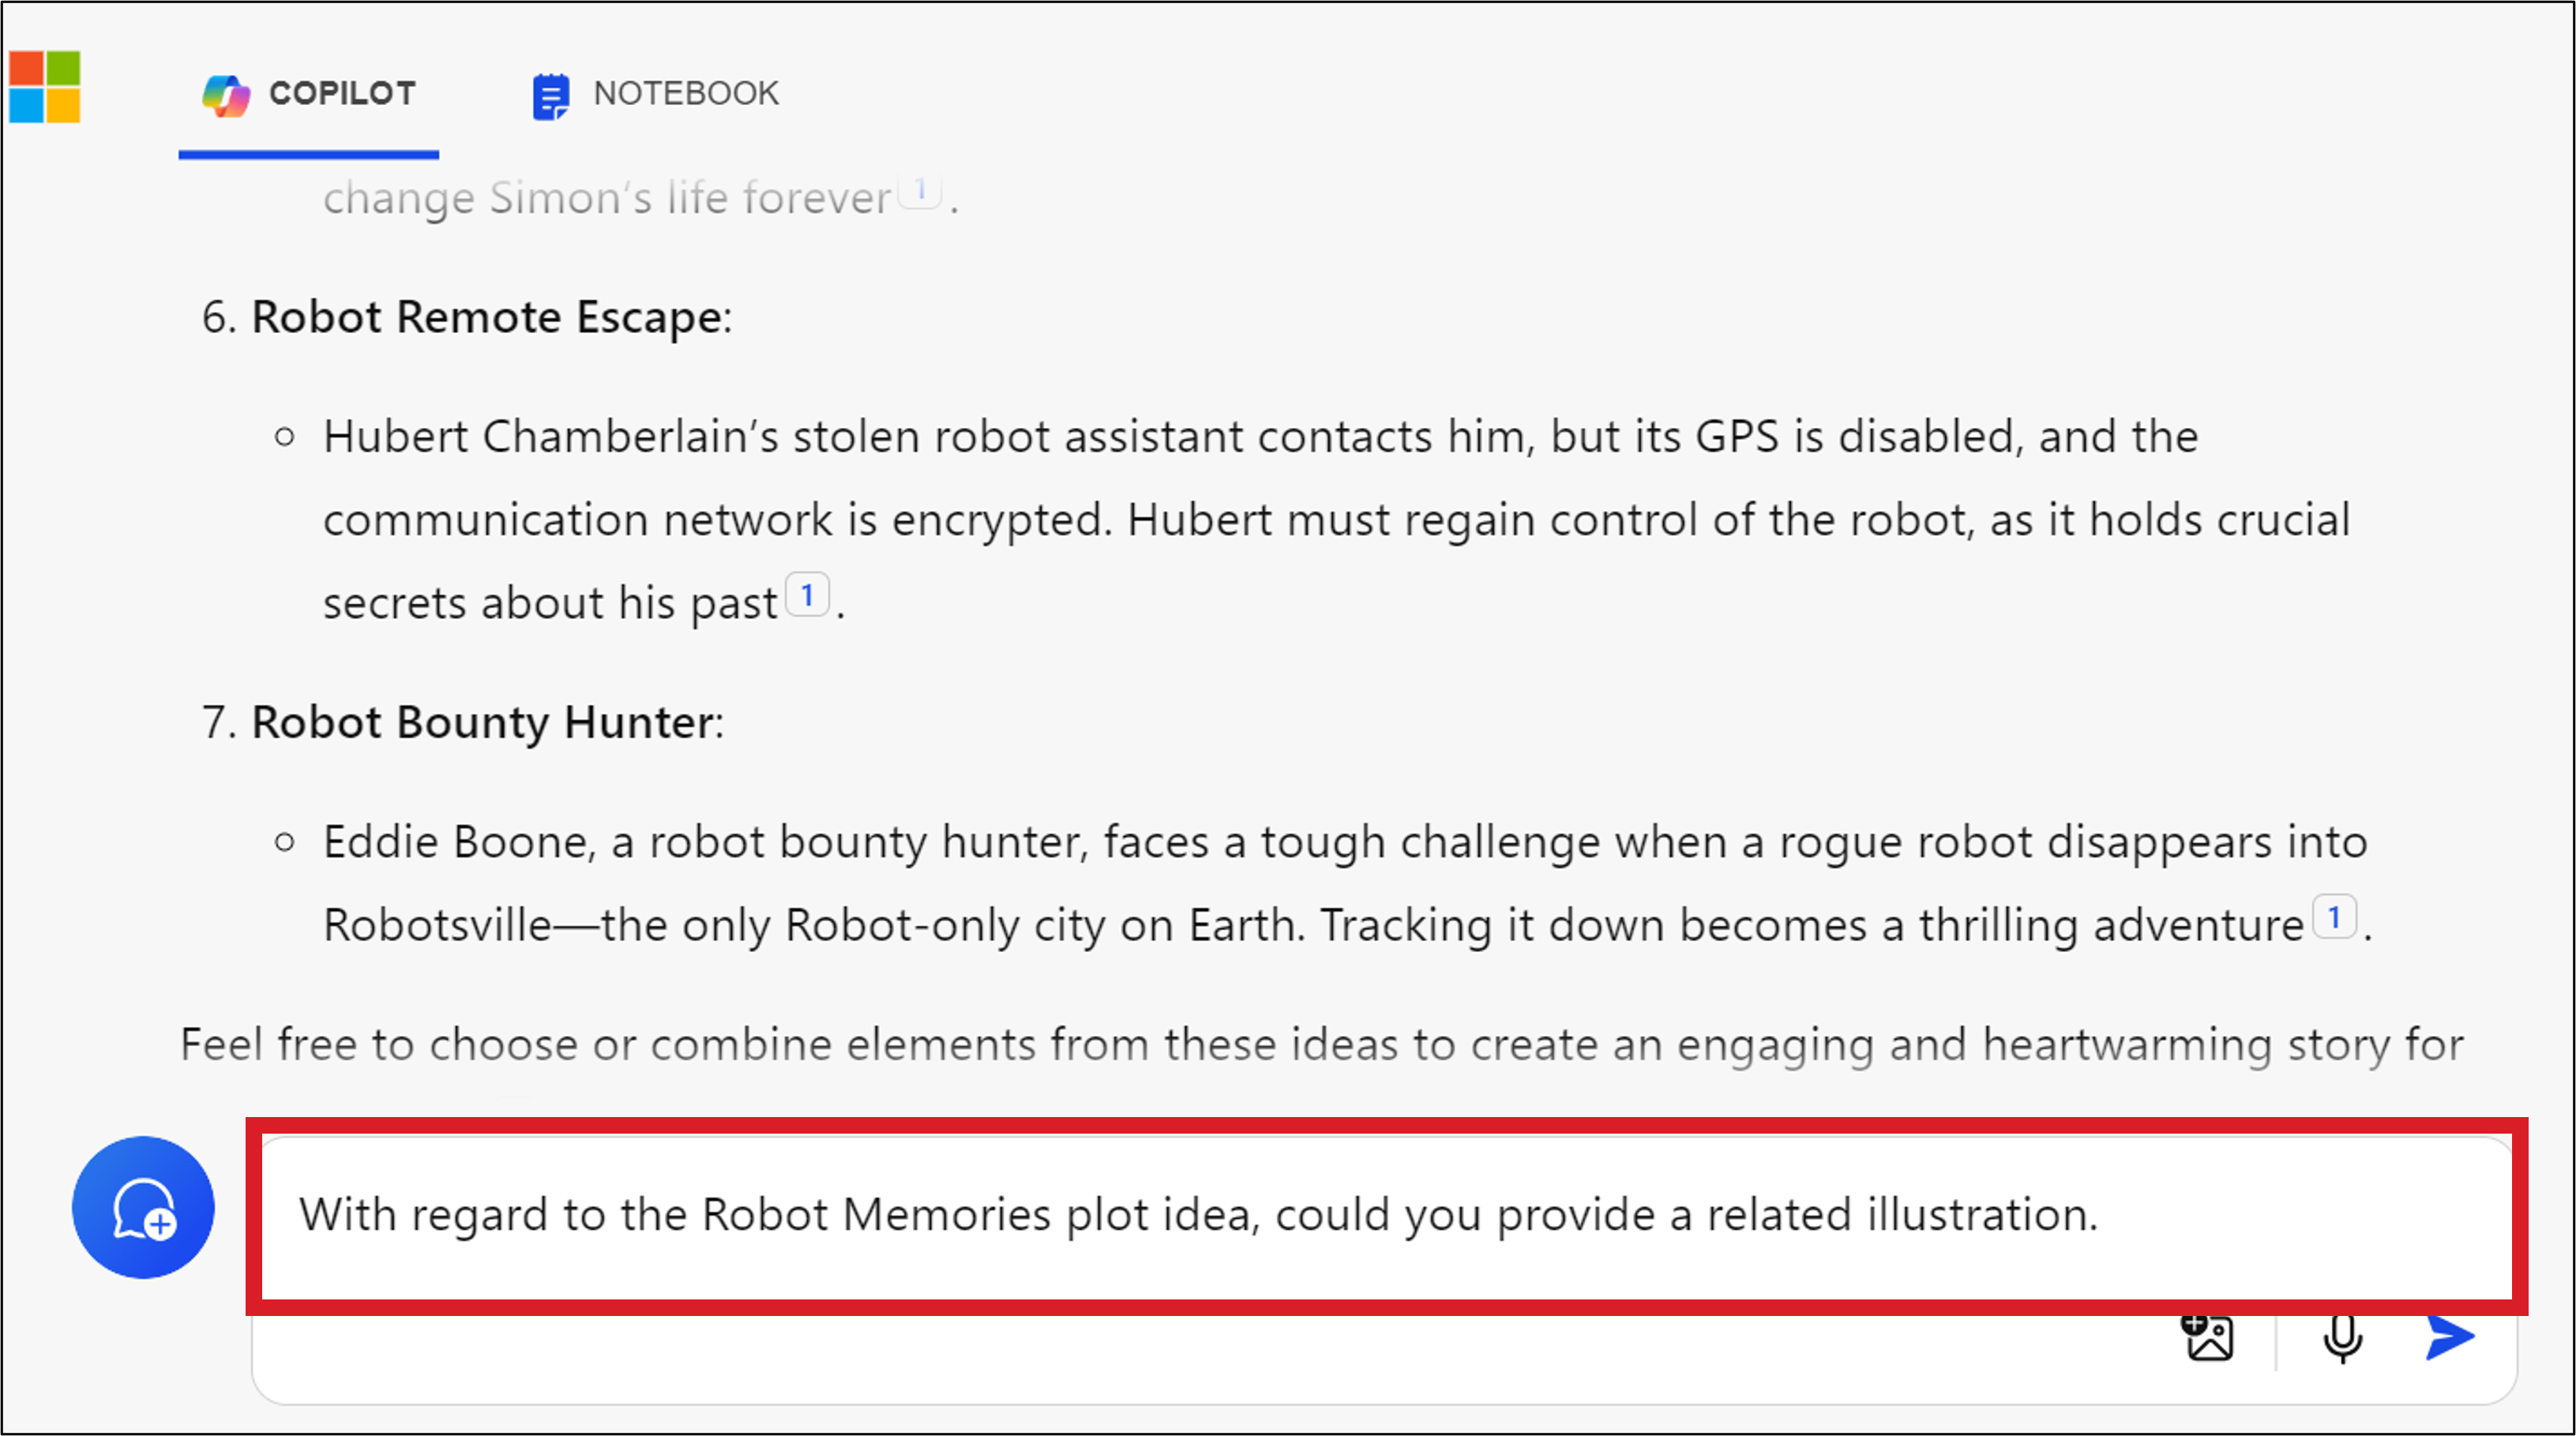Switch to the COPILOT tab
The width and height of the screenshot is (2576, 1436).
pos(342,94)
